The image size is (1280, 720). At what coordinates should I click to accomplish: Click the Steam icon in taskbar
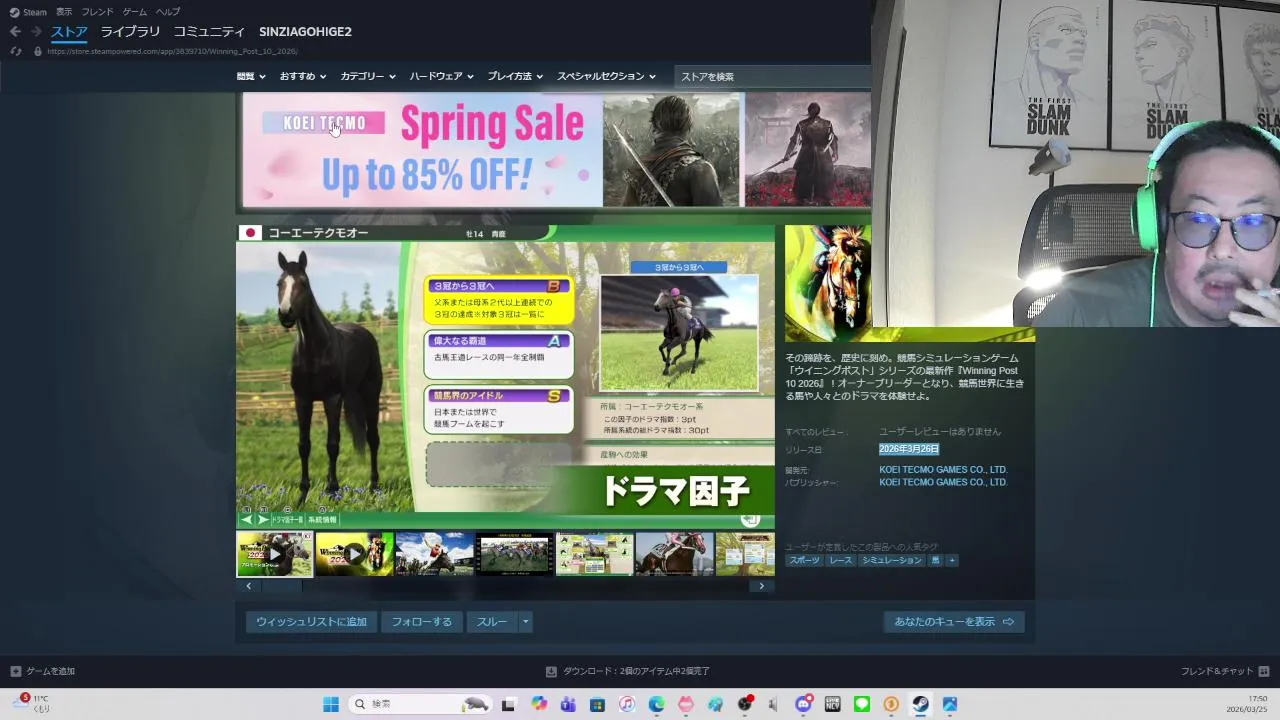(x=921, y=704)
